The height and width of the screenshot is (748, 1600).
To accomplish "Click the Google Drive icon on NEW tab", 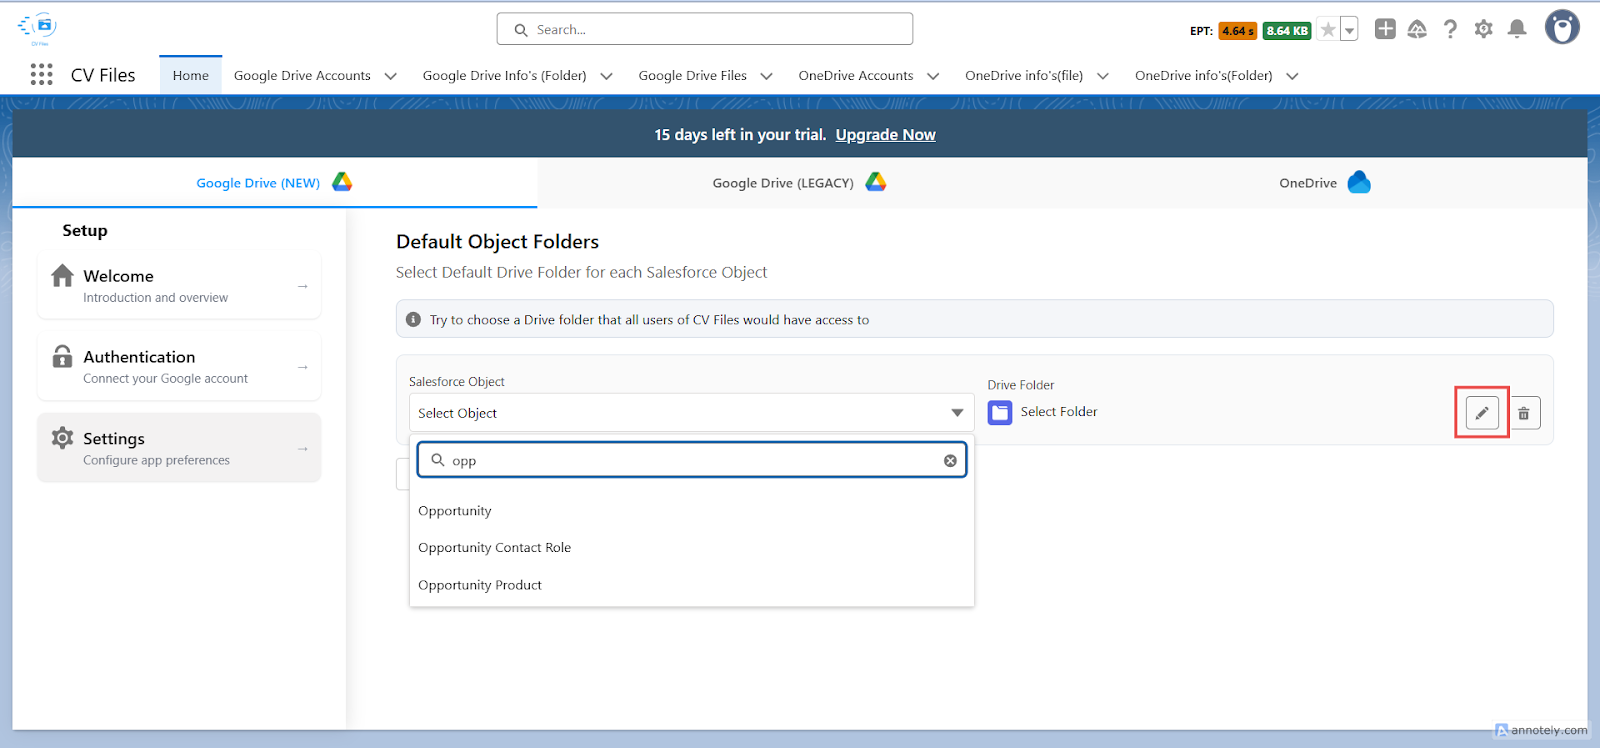I will pos(342,182).
